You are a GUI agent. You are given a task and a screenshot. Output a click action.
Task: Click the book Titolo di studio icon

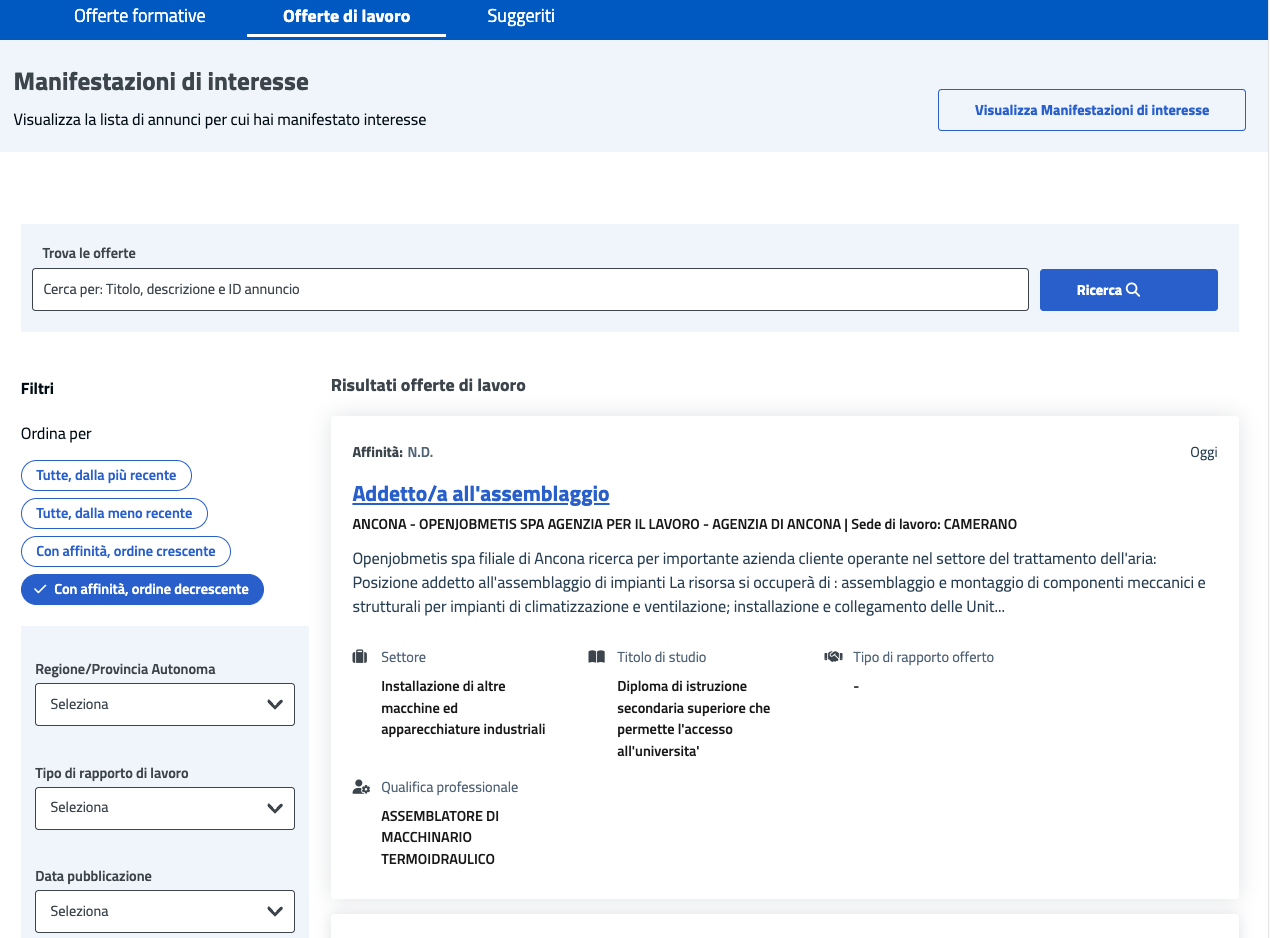tap(597, 657)
